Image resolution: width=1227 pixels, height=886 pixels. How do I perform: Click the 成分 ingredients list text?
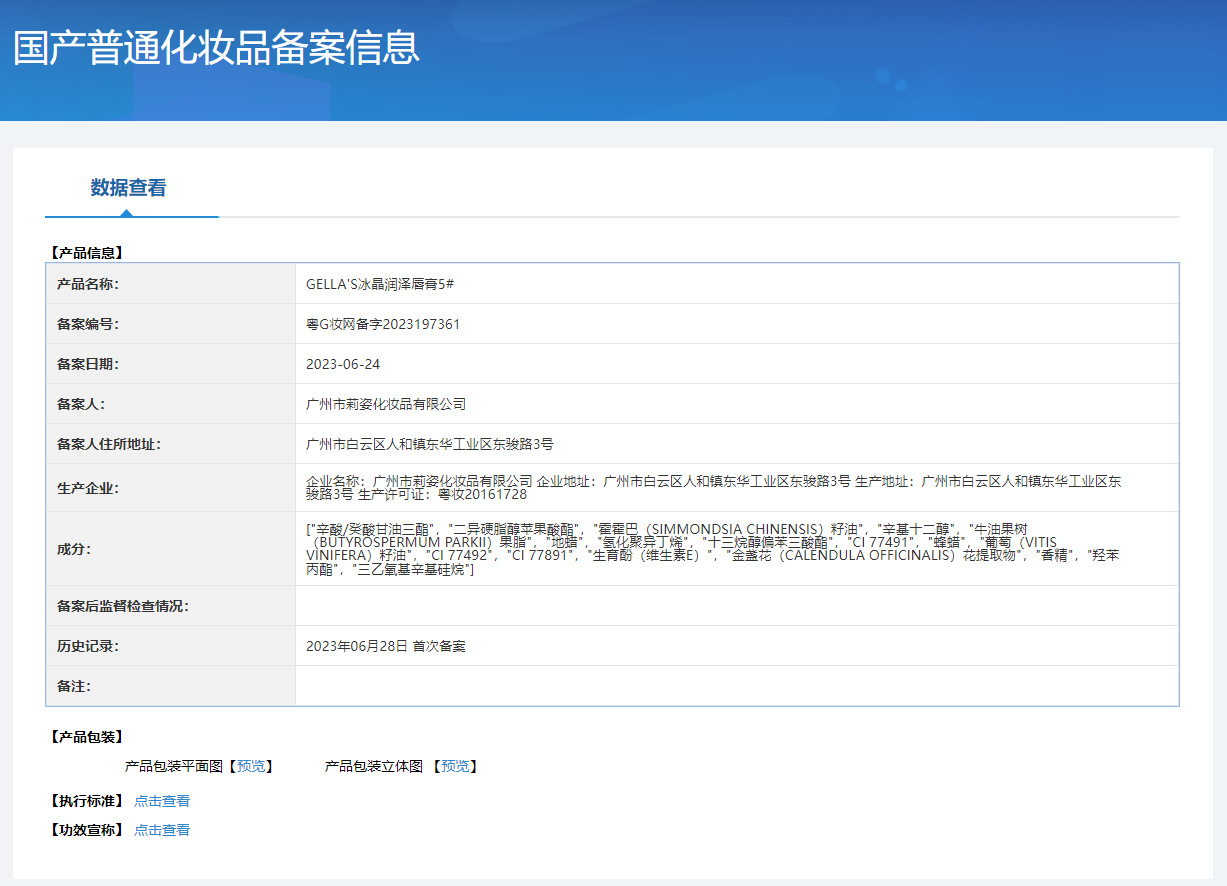pos(712,548)
